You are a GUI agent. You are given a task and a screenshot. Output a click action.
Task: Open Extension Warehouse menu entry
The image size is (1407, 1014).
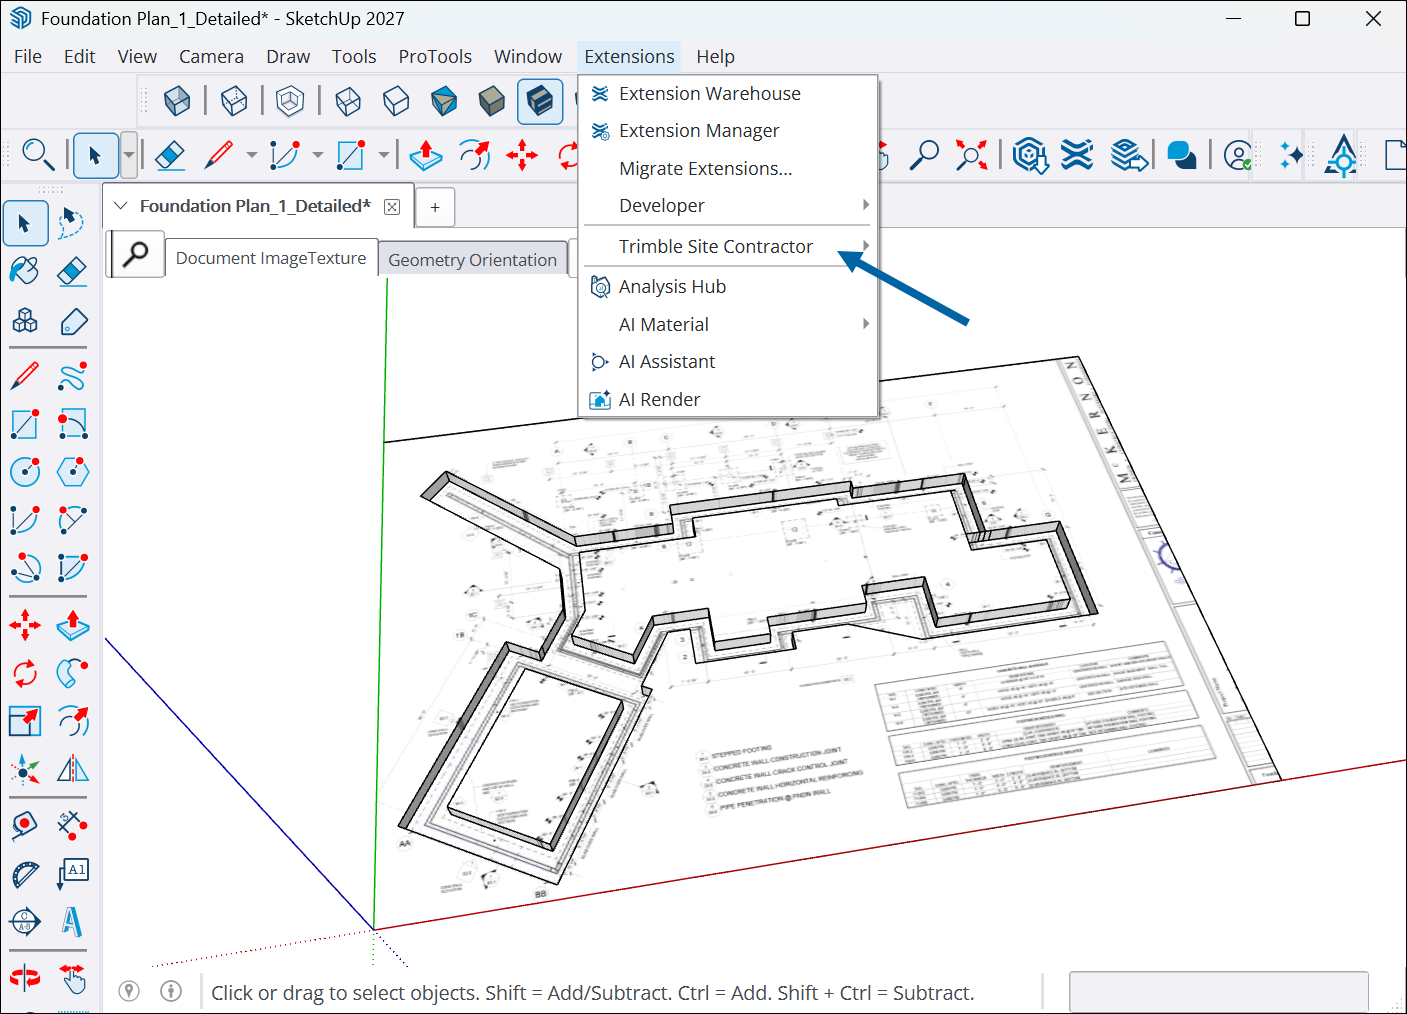728,93
